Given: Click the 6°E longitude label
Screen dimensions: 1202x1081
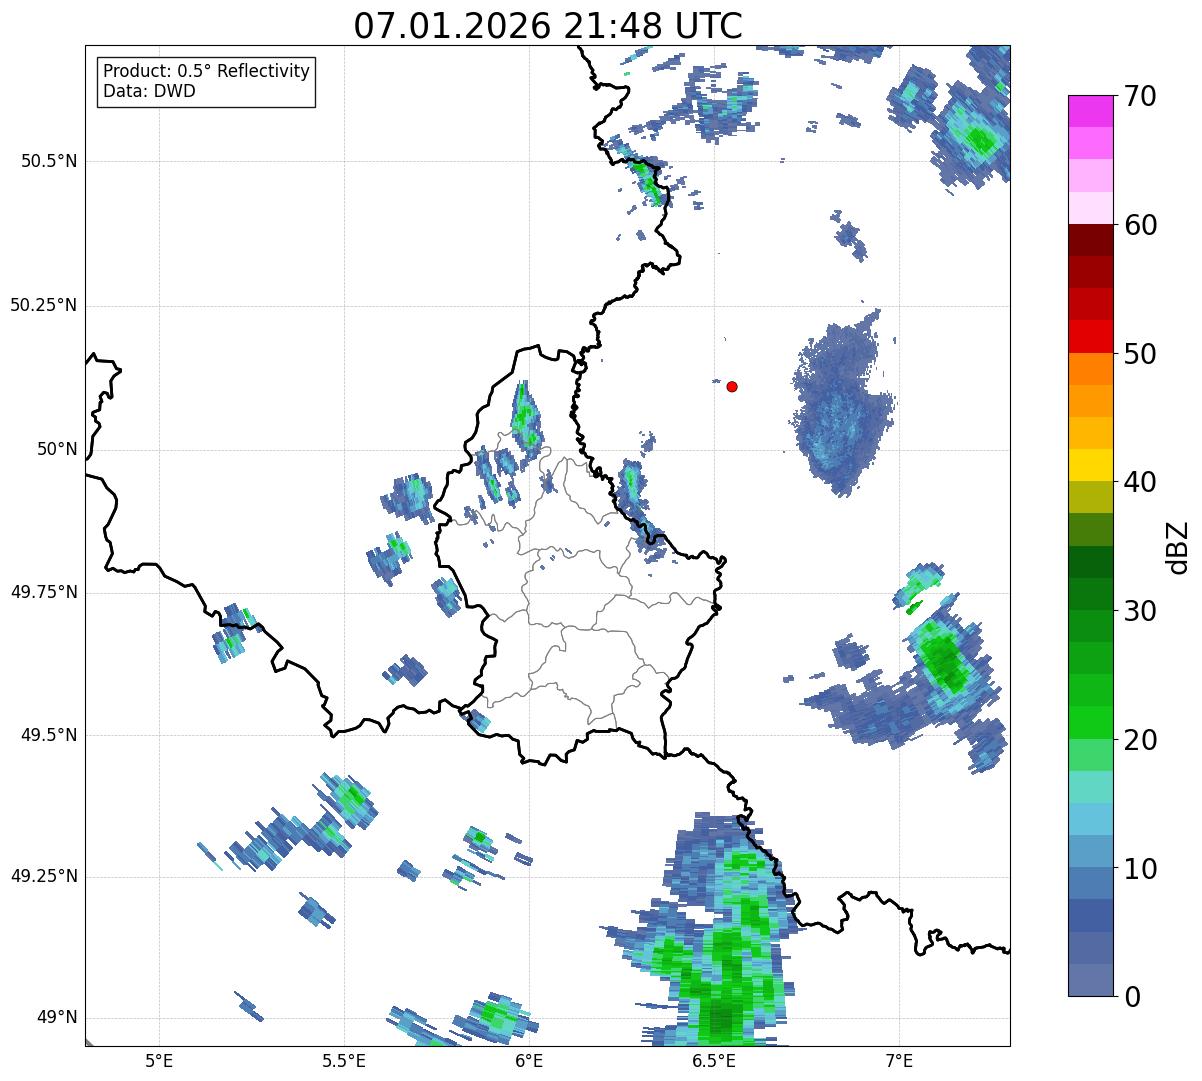Looking at the screenshot, I should (529, 1060).
